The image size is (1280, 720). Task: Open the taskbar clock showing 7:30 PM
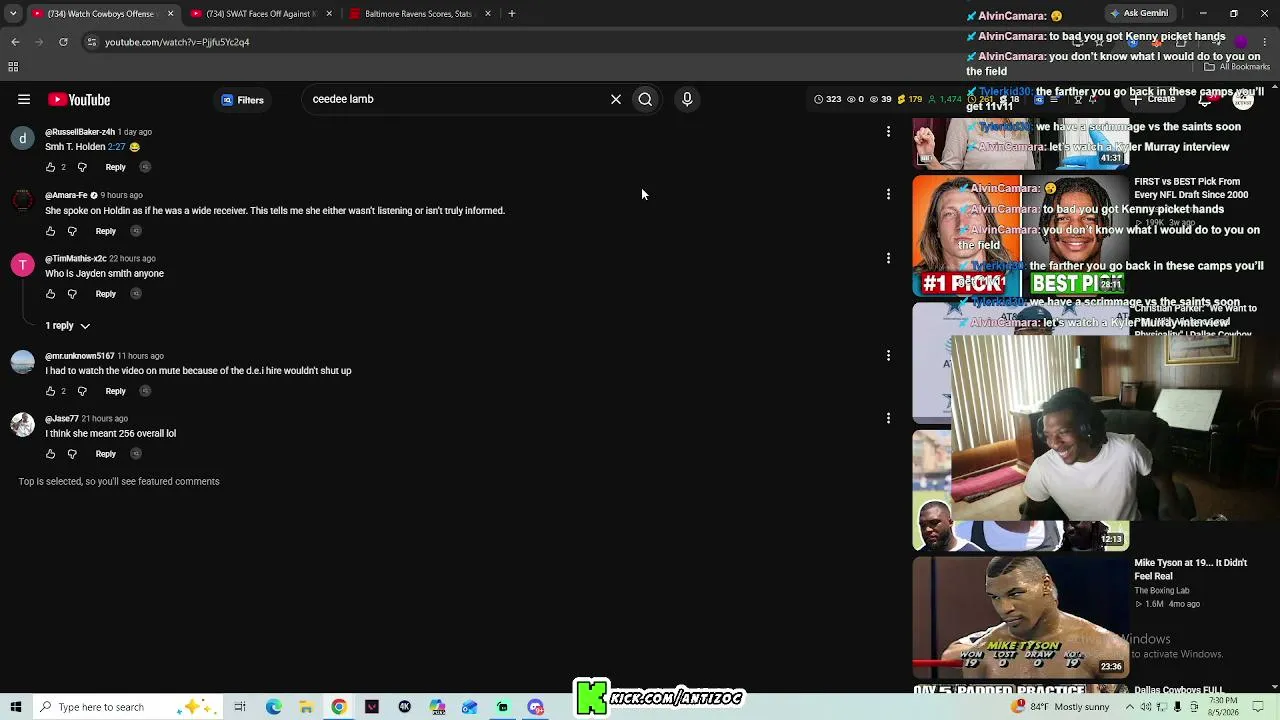[1222, 707]
